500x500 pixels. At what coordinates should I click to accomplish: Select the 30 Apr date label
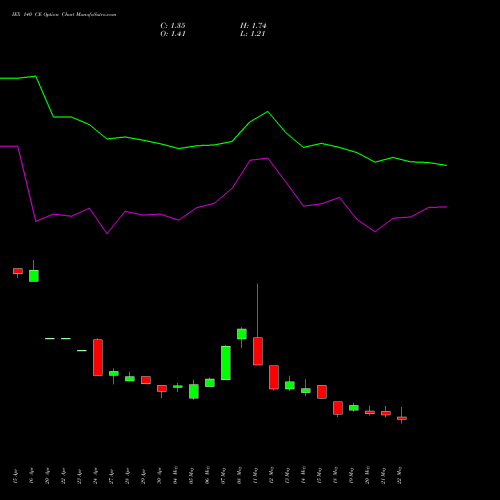click(159, 476)
